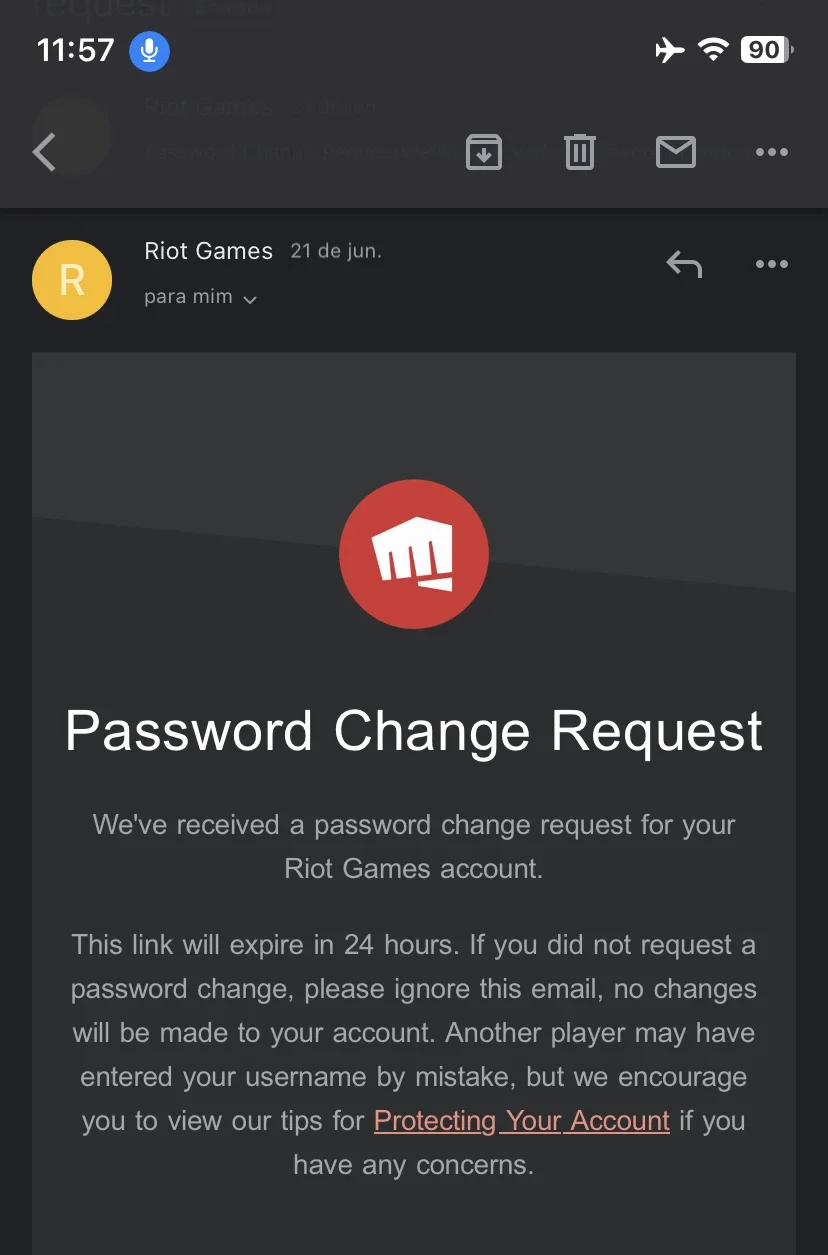The image size is (828, 1255).
Task: Tap the battery indicator showing 90
Action: [766, 50]
